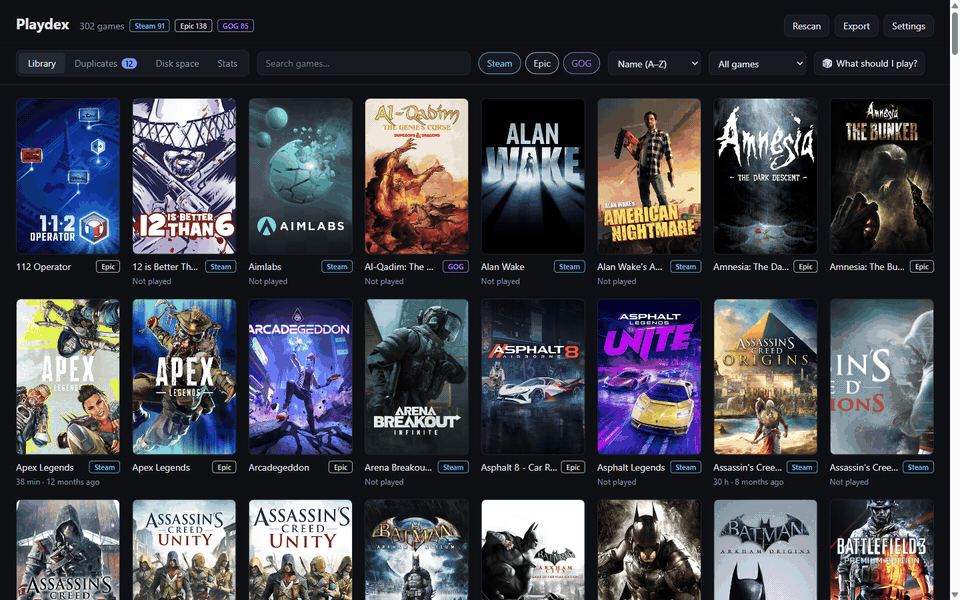
Task: Click the 112 Operator title text
Action: 43,267
